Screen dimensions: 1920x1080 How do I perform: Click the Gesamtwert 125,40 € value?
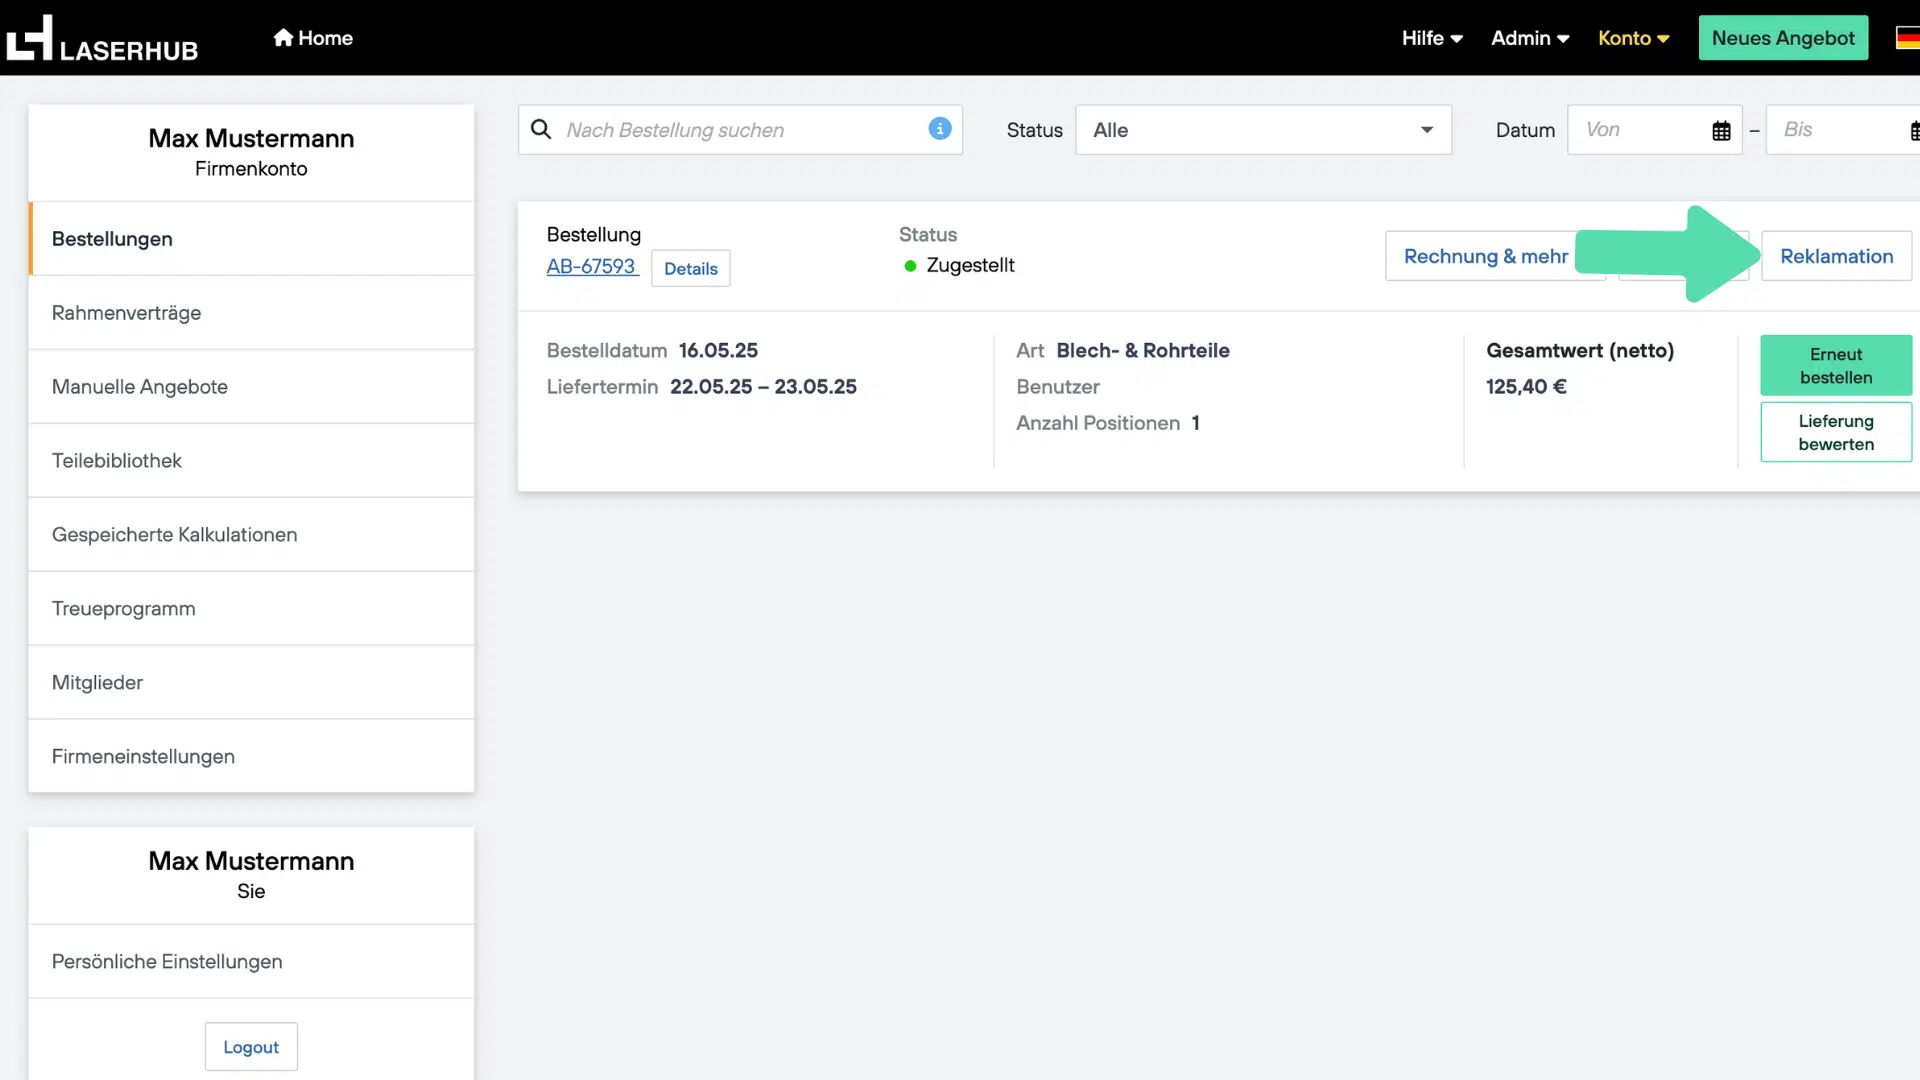[1526, 387]
